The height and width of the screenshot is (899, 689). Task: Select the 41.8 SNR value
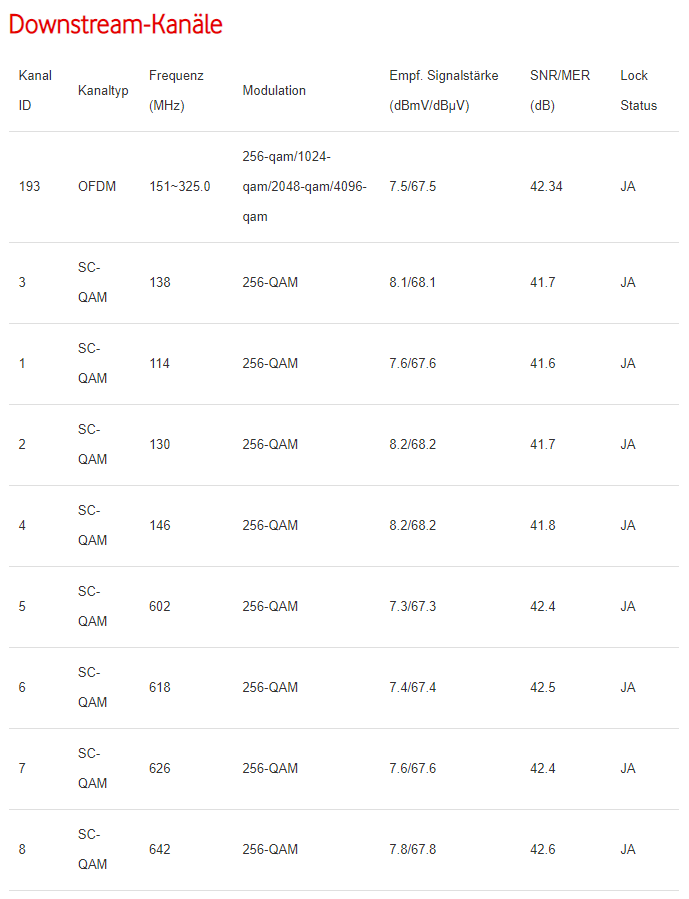[543, 526]
